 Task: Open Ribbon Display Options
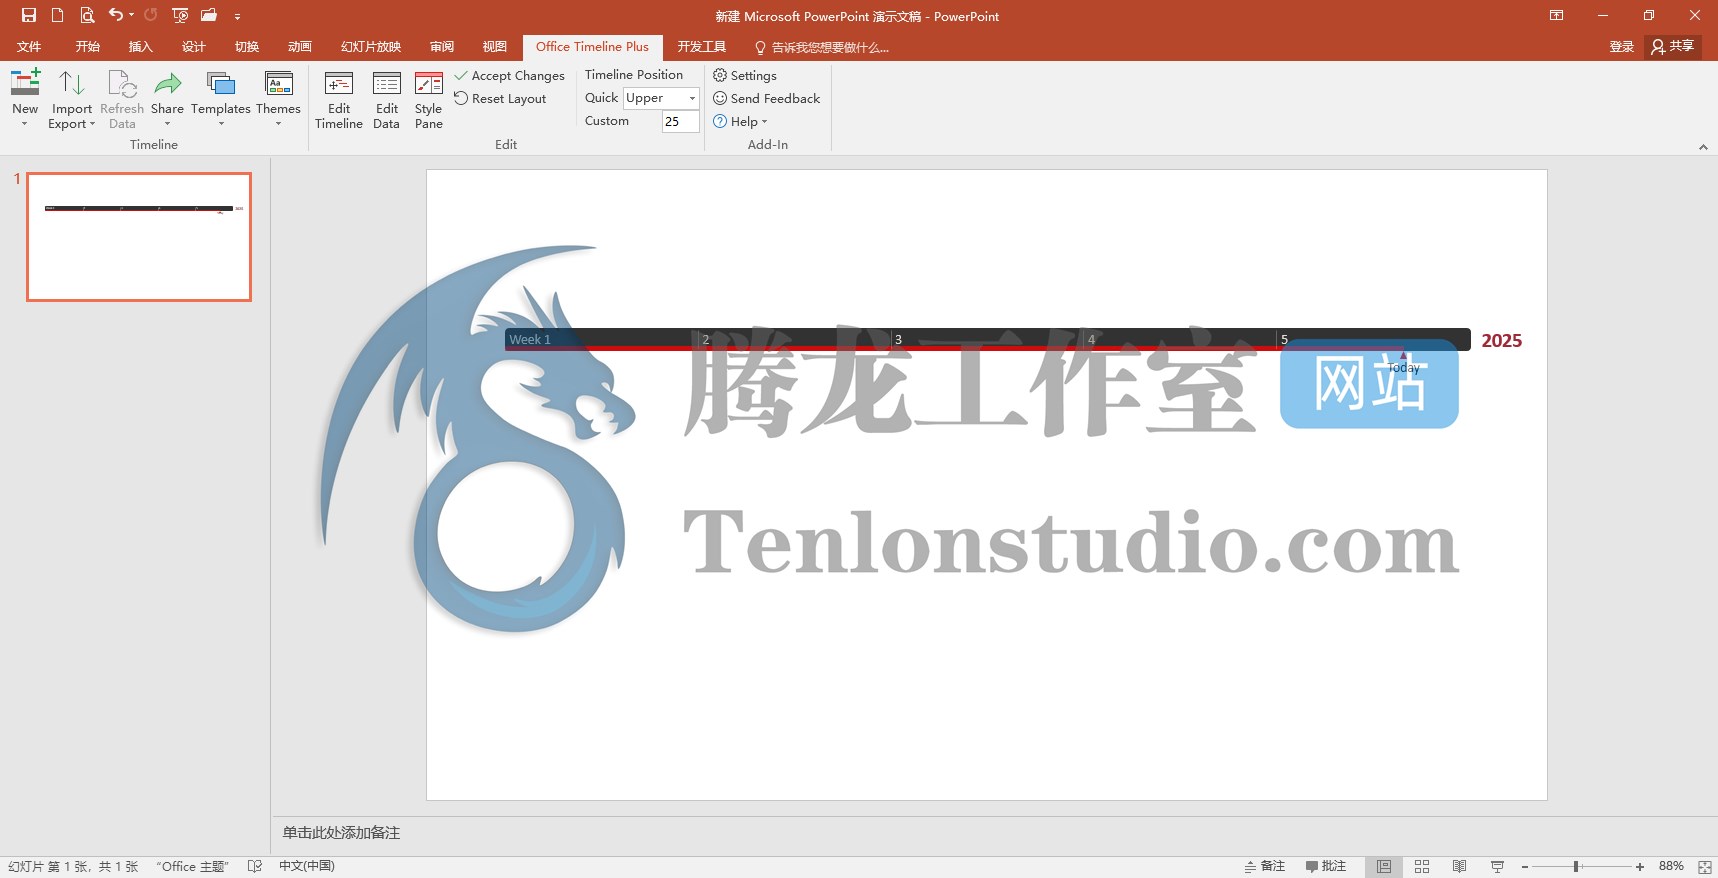click(x=1556, y=15)
